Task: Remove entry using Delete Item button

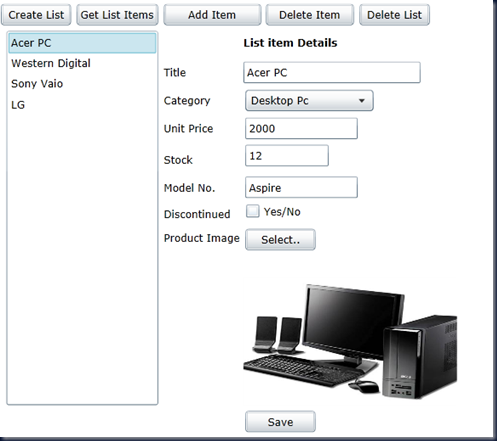Action: click(x=310, y=15)
